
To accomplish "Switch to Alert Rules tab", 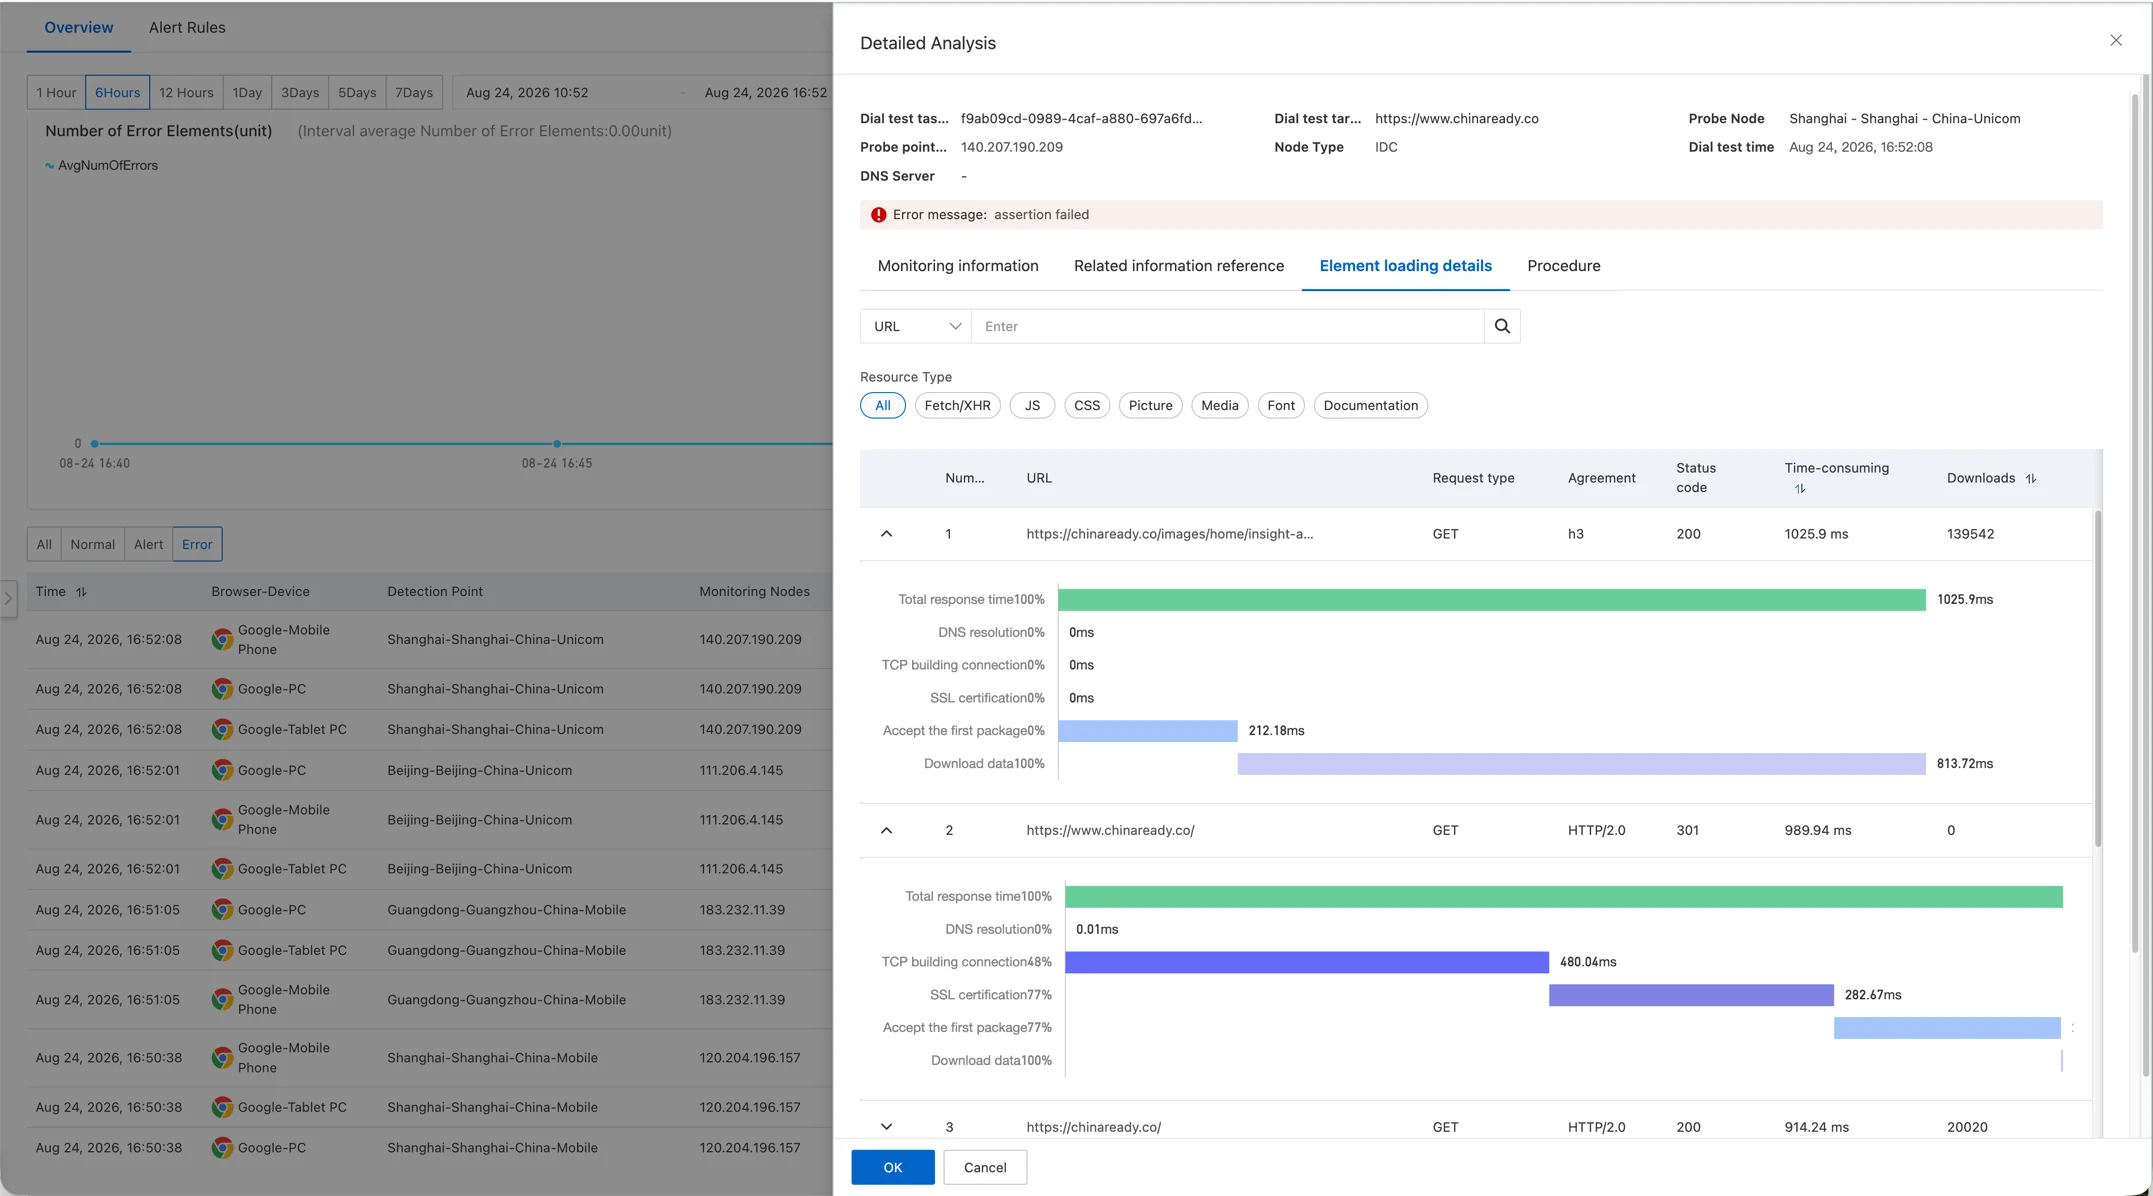I will [187, 27].
